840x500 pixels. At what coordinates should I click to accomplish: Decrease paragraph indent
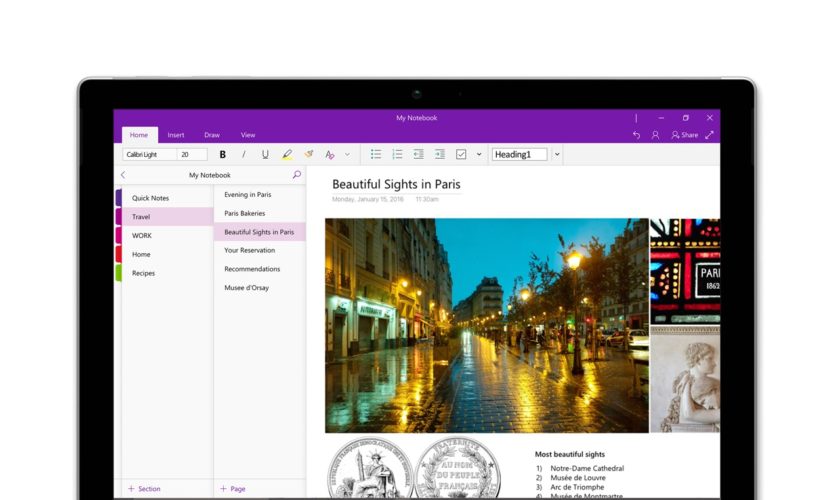(418, 155)
